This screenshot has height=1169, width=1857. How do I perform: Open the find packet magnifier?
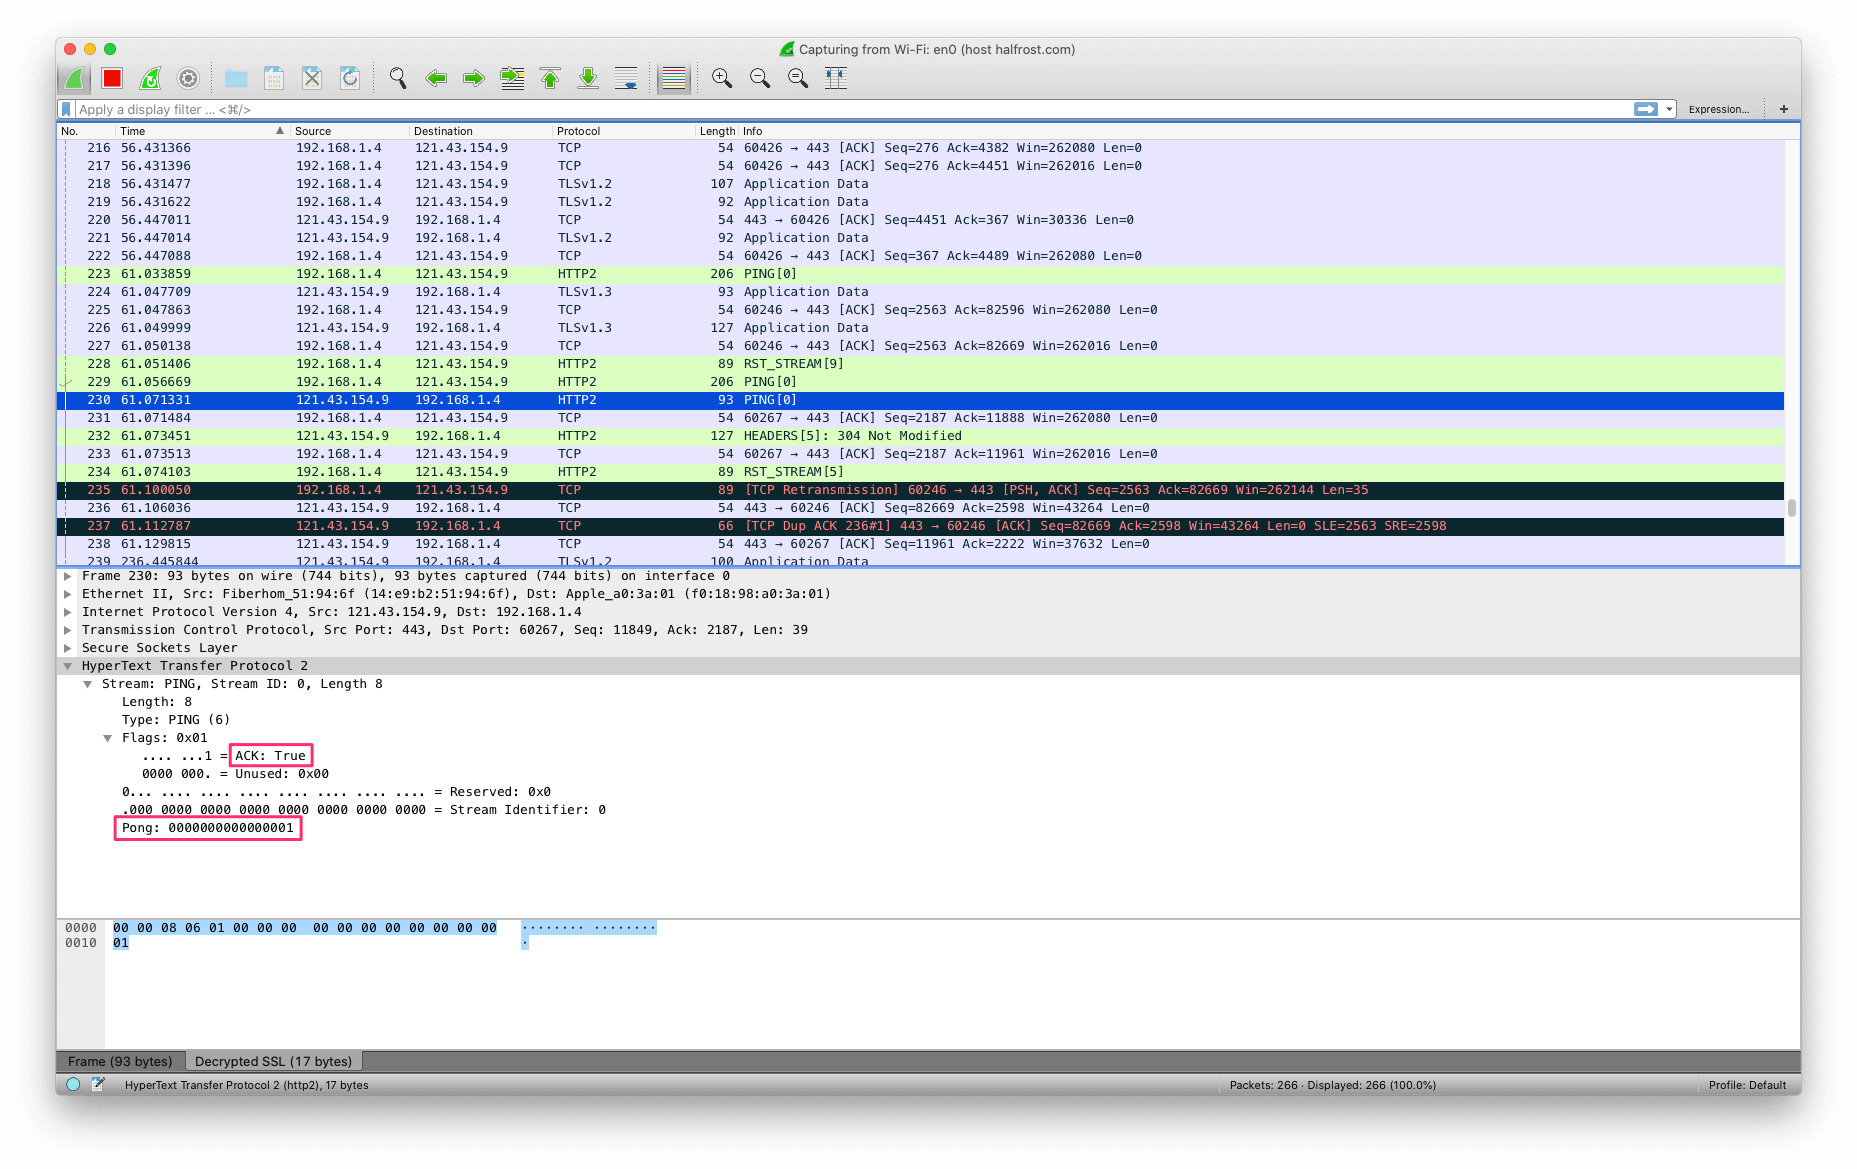pos(398,78)
